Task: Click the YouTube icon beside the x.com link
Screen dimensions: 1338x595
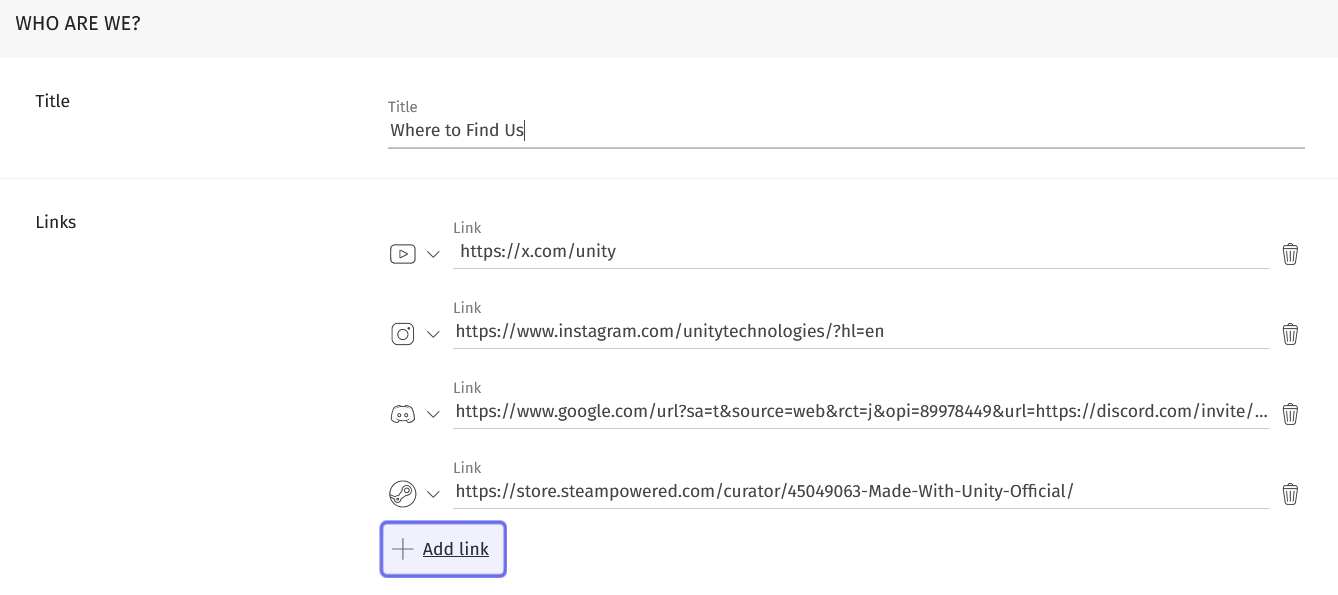Action: coord(402,254)
